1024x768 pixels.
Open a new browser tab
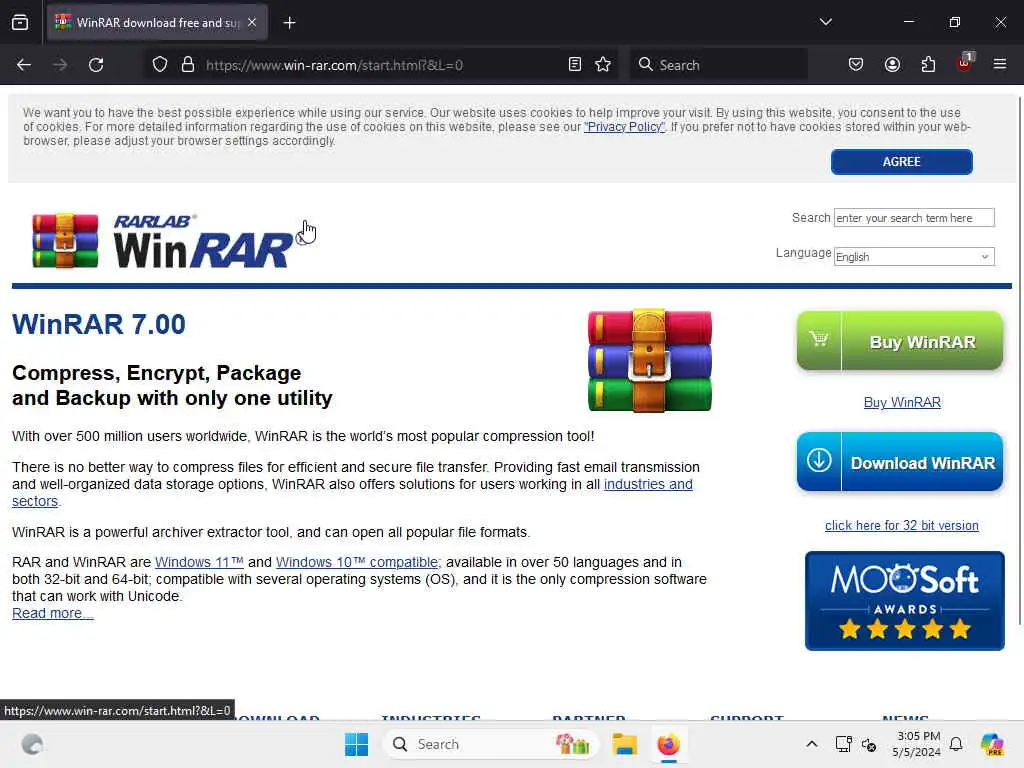pos(289,23)
